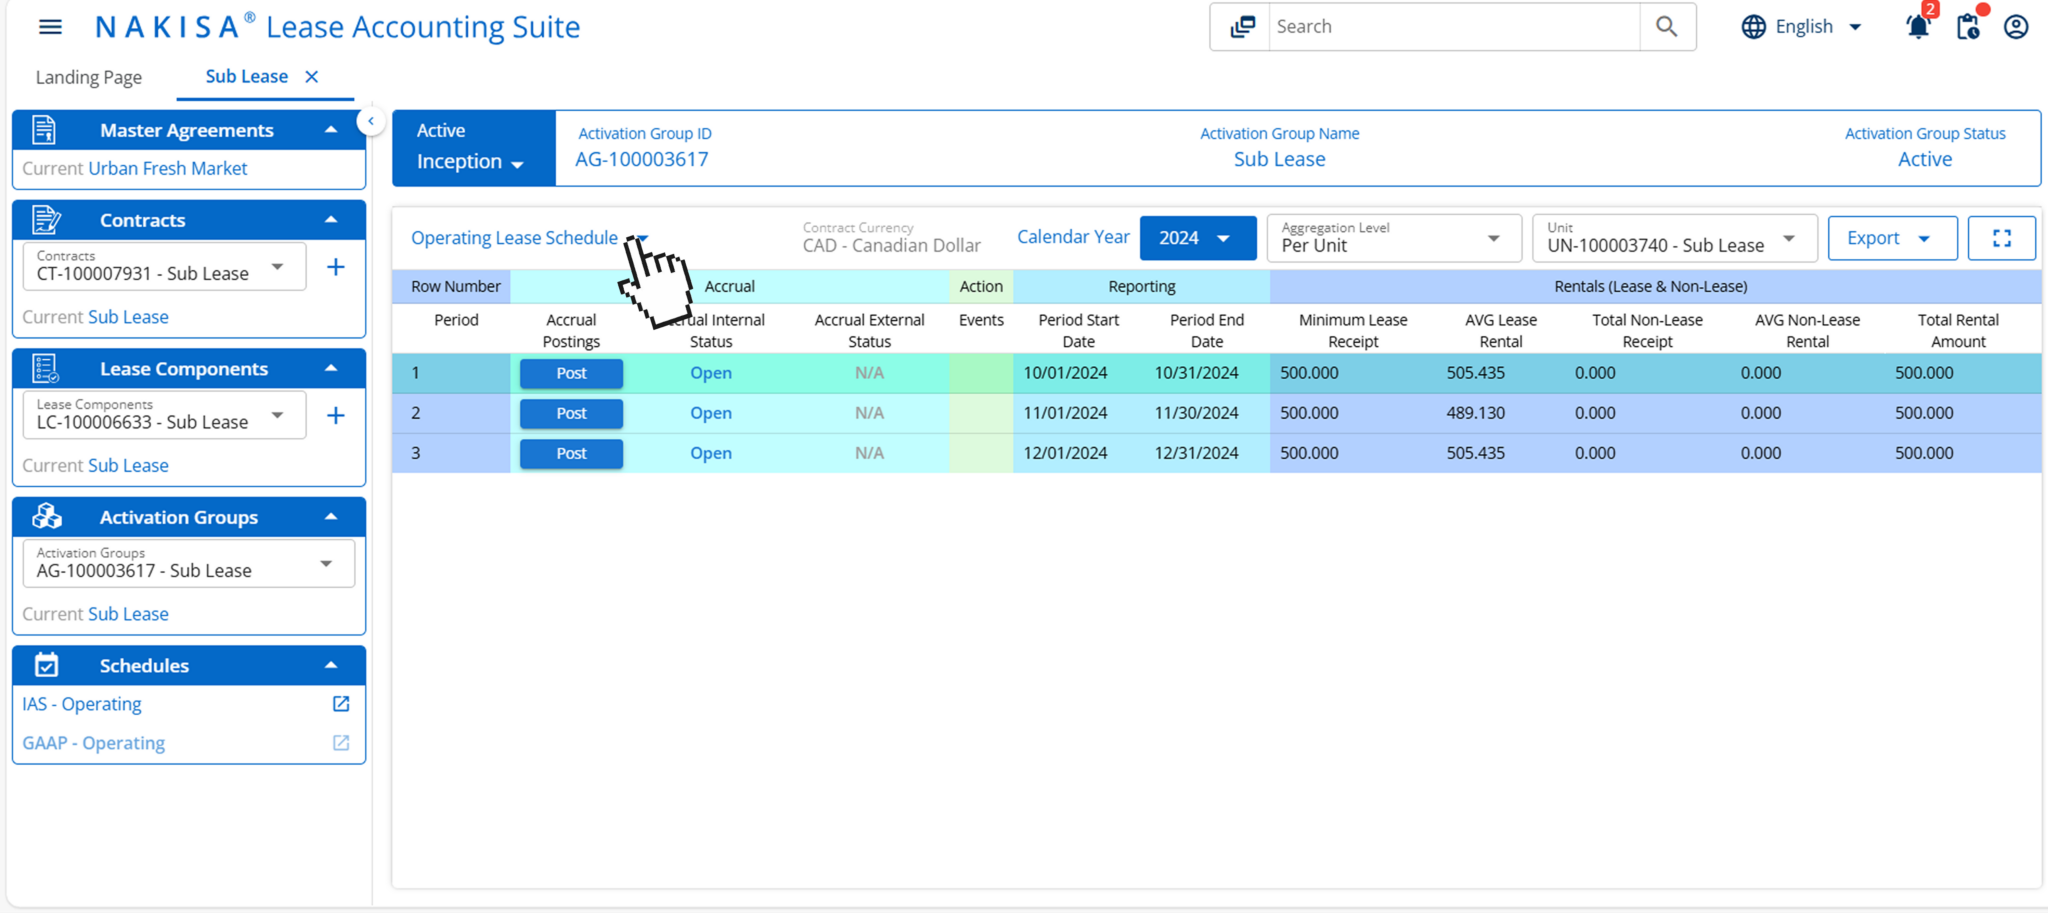Enter fullscreen view of the schedule table
The width and height of the screenshot is (2048, 913).
point(2002,238)
